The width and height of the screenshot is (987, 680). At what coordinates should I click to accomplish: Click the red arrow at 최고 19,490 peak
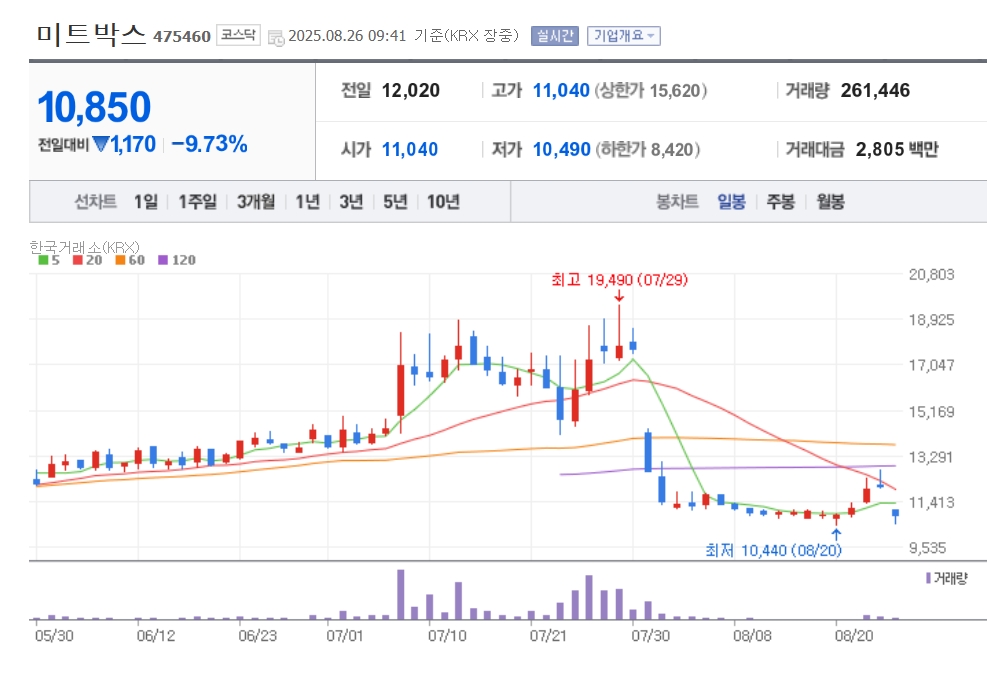click(619, 296)
